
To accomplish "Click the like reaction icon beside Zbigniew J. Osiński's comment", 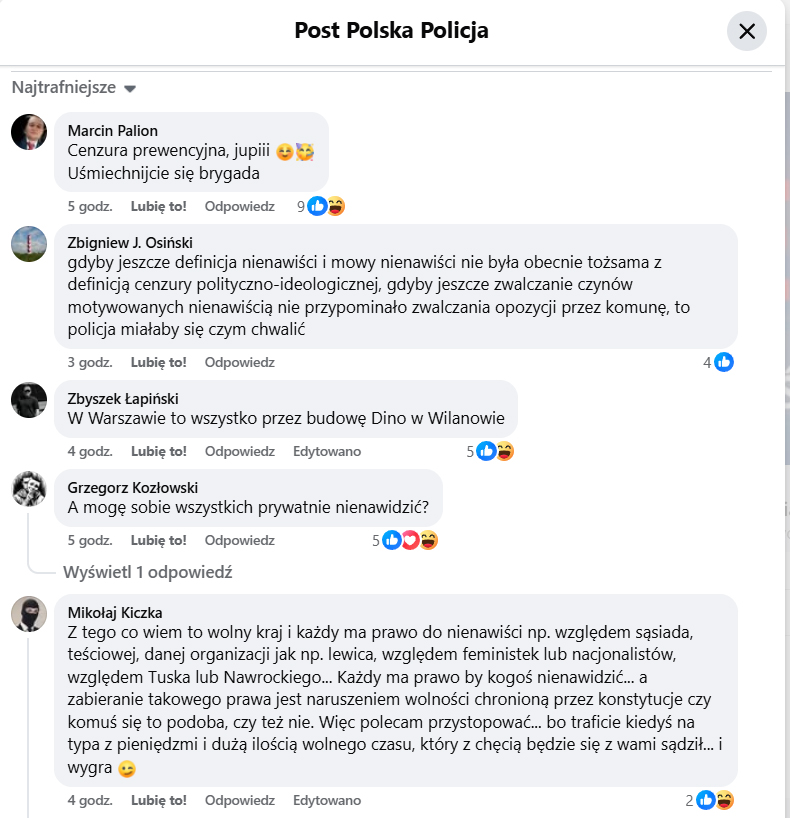I will tap(724, 362).
